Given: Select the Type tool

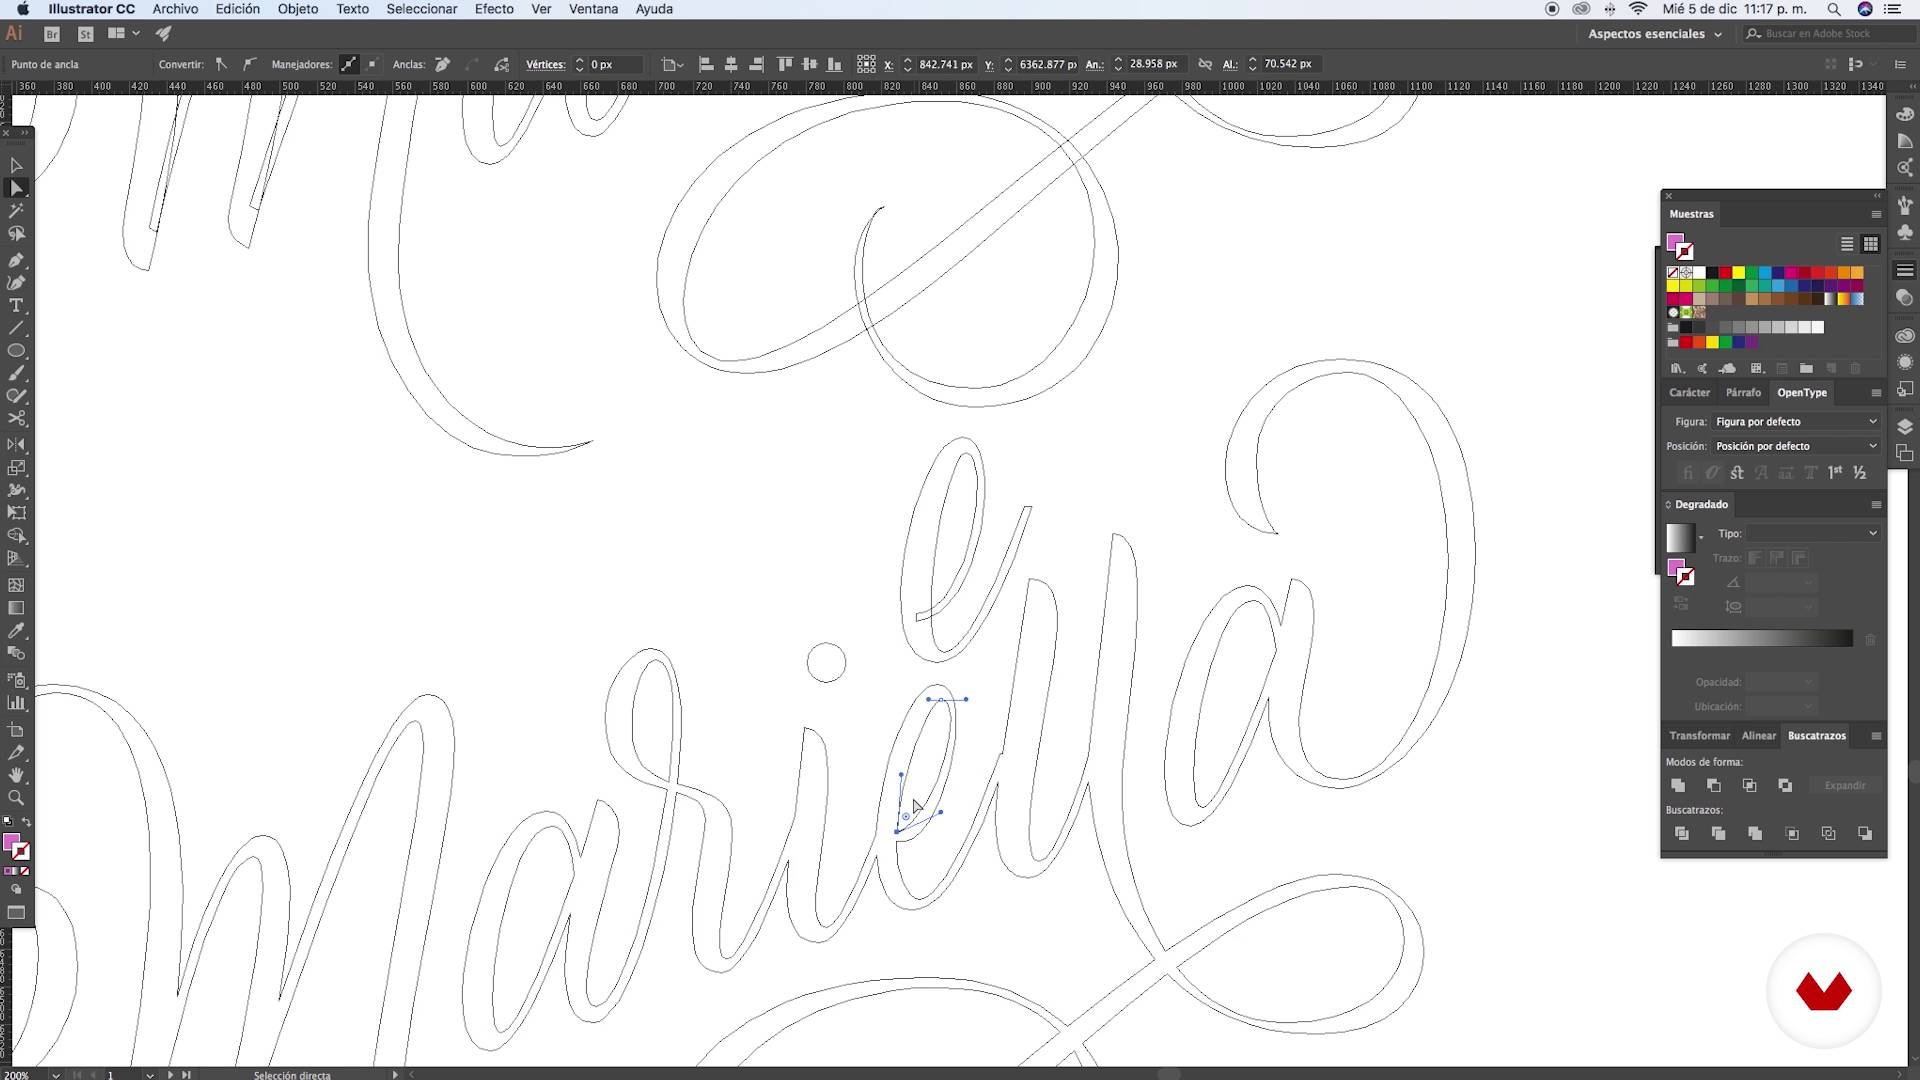Looking at the screenshot, I should click(x=16, y=306).
